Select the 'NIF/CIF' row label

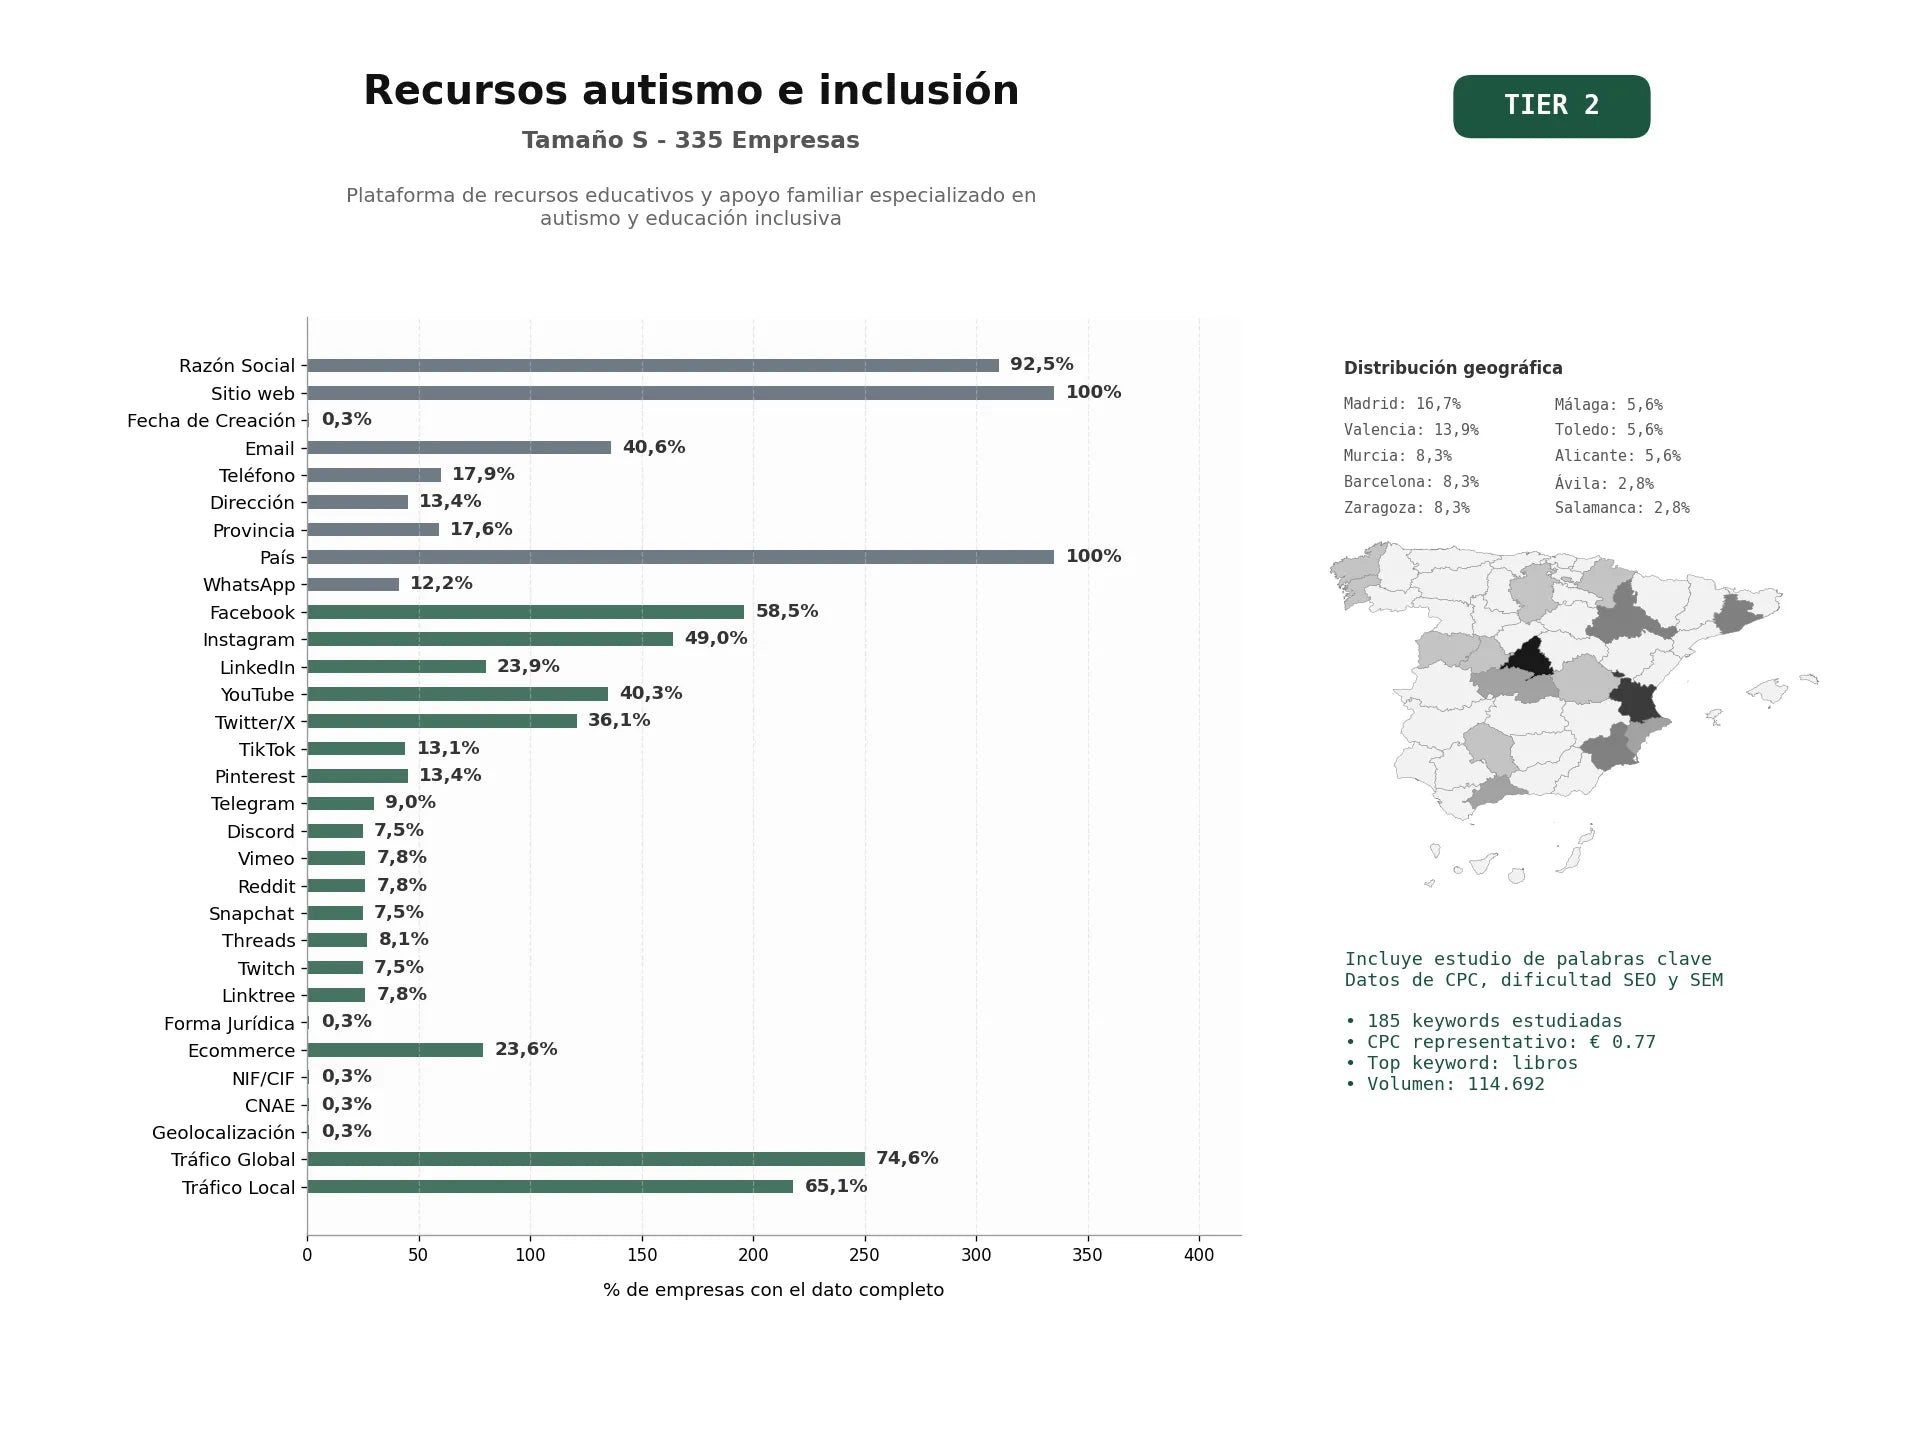pos(264,1078)
